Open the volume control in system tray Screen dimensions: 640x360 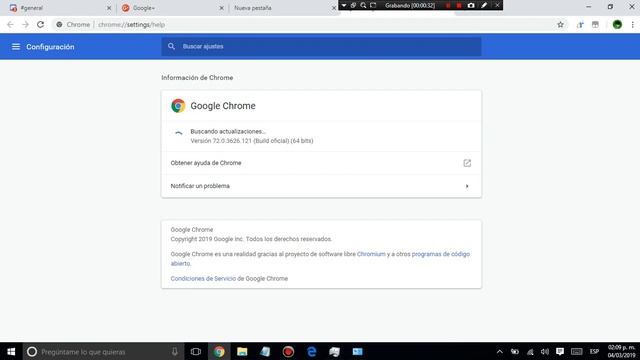(545, 351)
